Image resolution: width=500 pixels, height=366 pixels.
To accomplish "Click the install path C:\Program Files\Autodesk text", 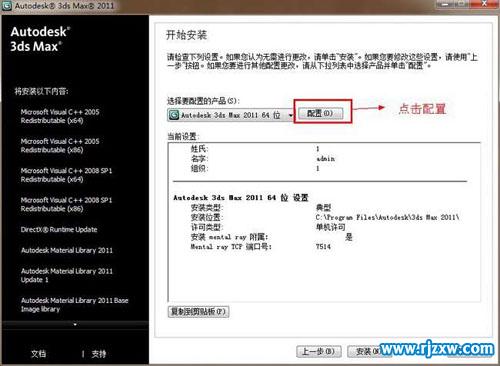I will click(x=387, y=217).
